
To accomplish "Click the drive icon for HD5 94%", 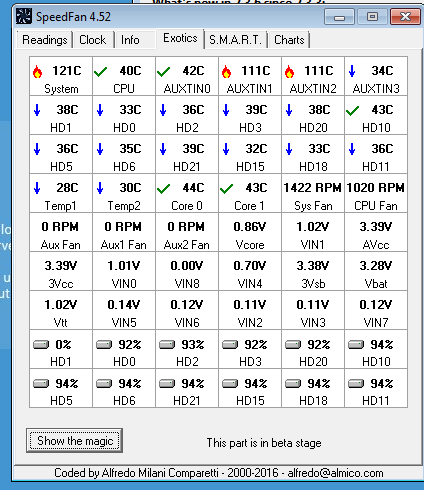I will click(41, 384).
